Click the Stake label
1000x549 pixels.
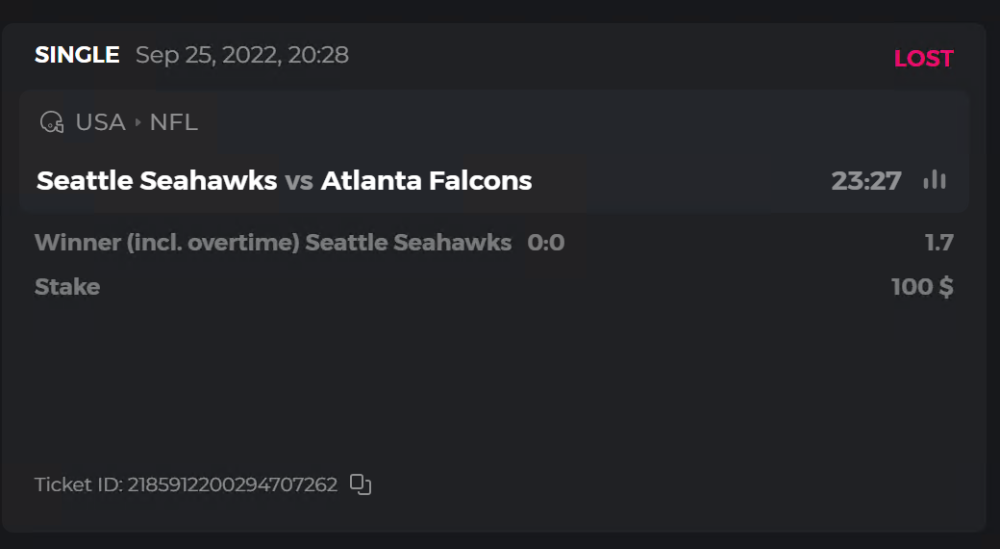pos(67,287)
